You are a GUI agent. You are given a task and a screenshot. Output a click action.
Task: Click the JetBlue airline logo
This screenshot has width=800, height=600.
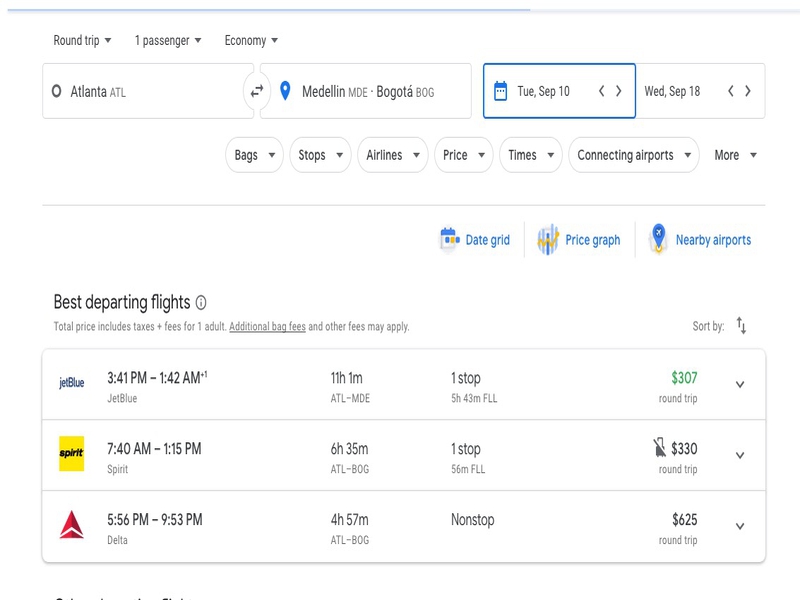click(71, 383)
